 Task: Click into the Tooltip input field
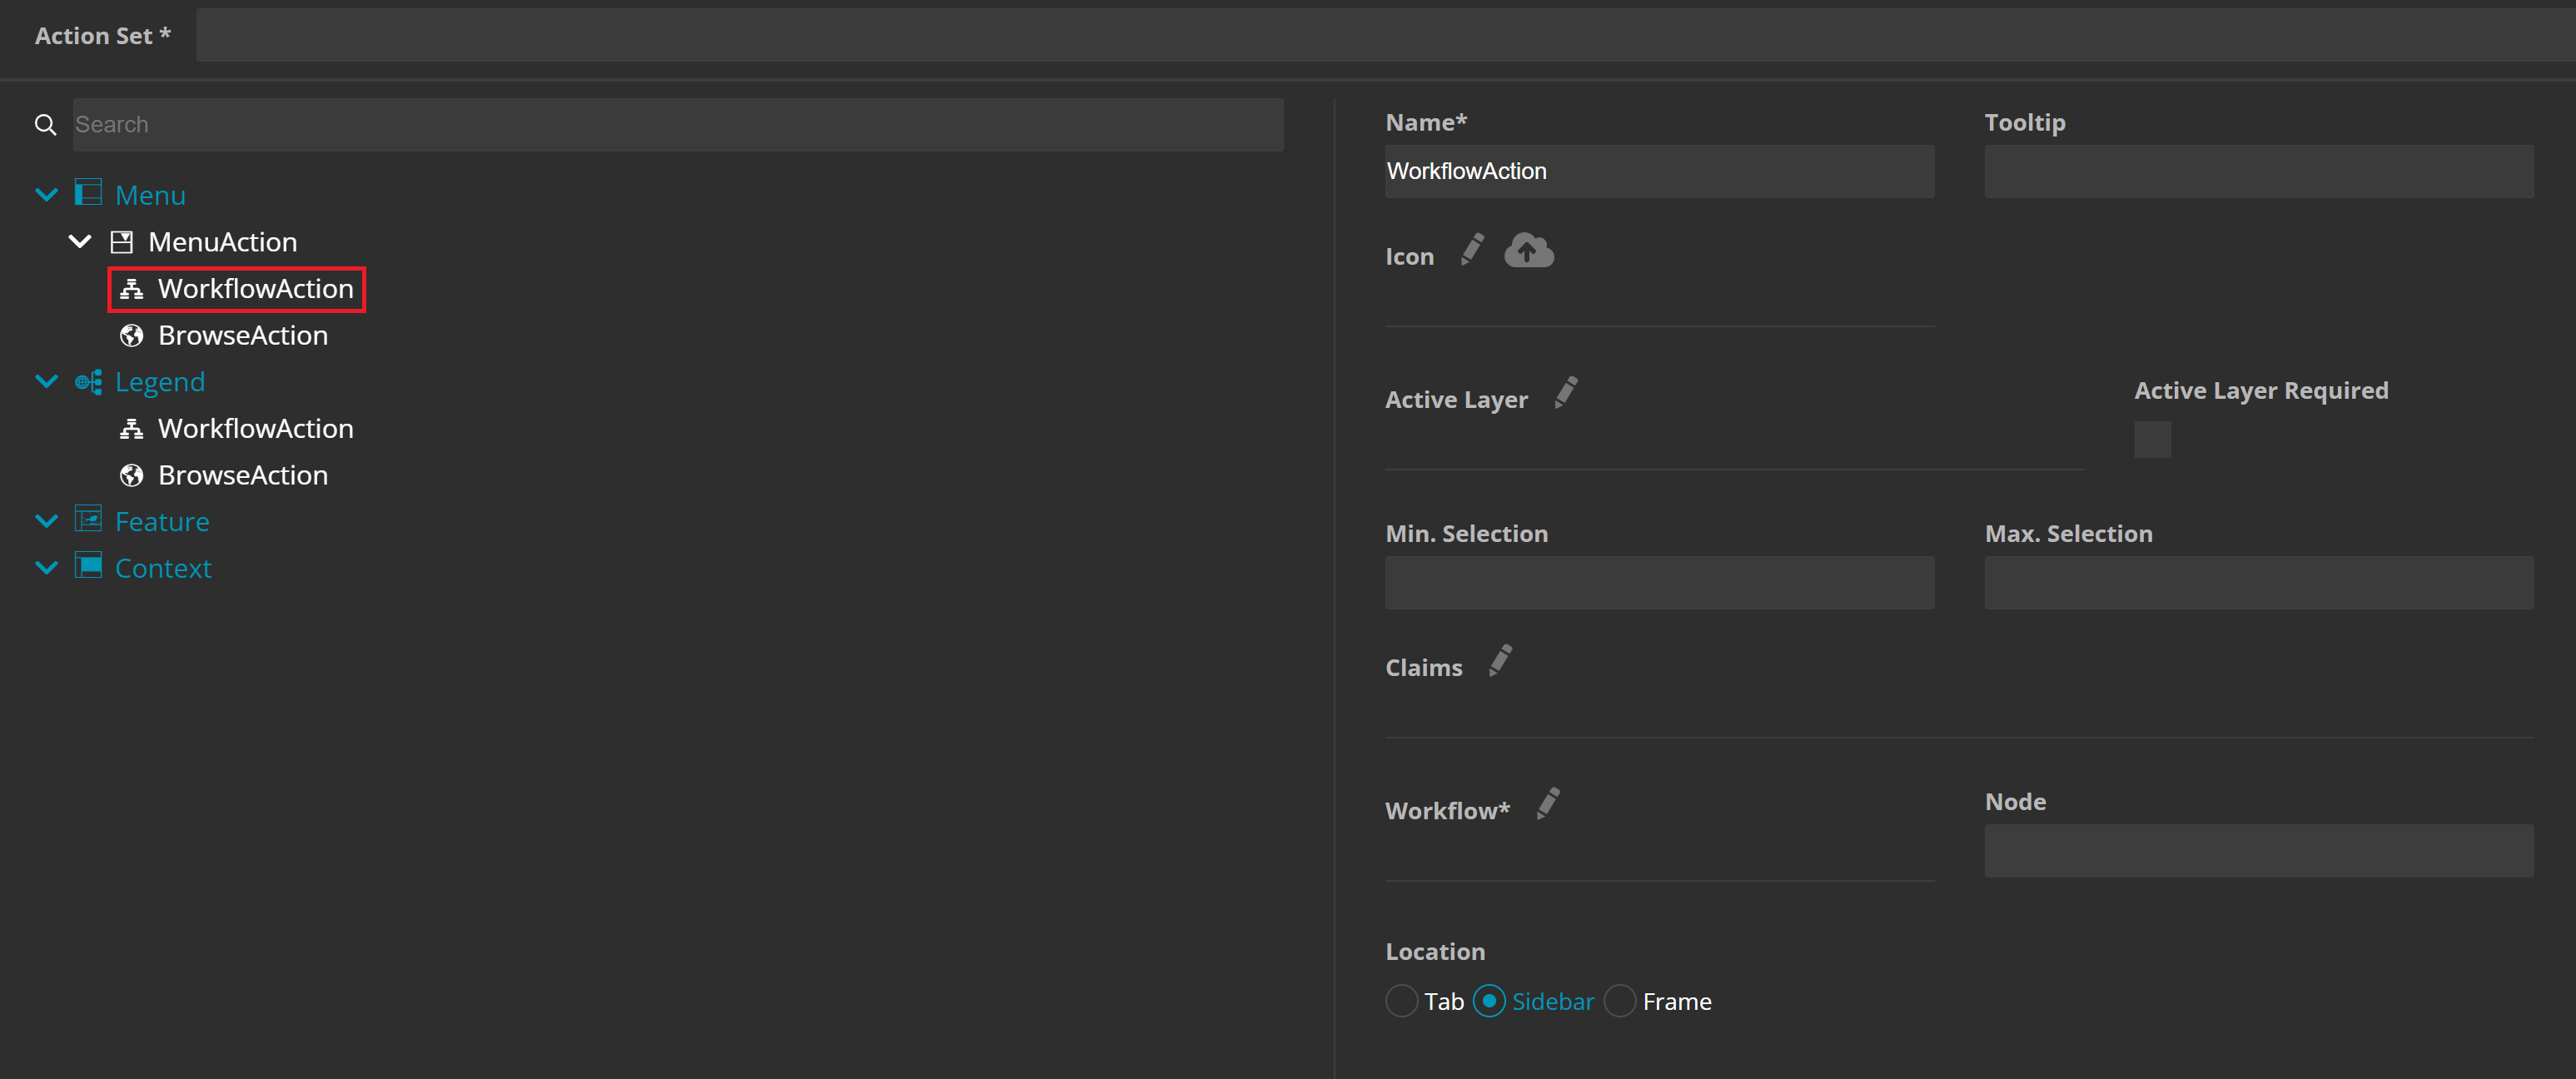[2258, 172]
